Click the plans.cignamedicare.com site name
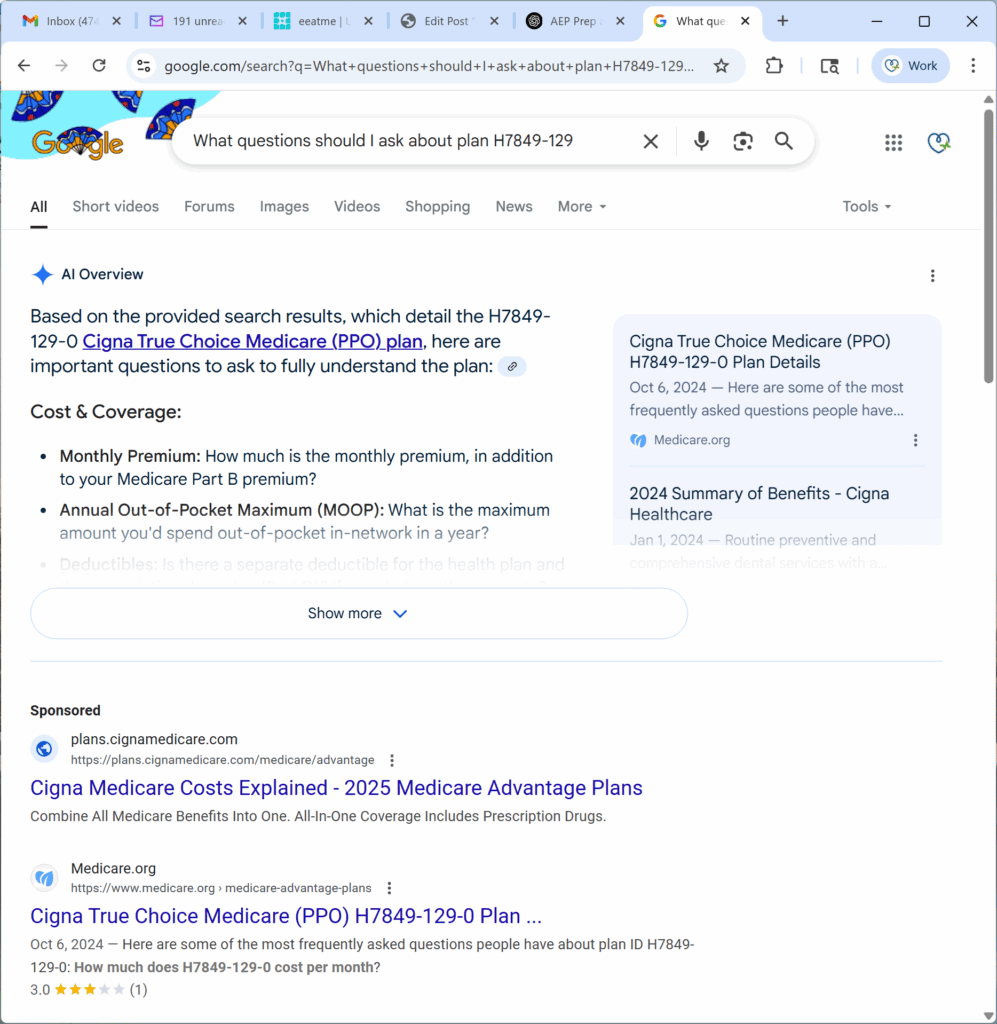The width and height of the screenshot is (997, 1024). [x=154, y=739]
